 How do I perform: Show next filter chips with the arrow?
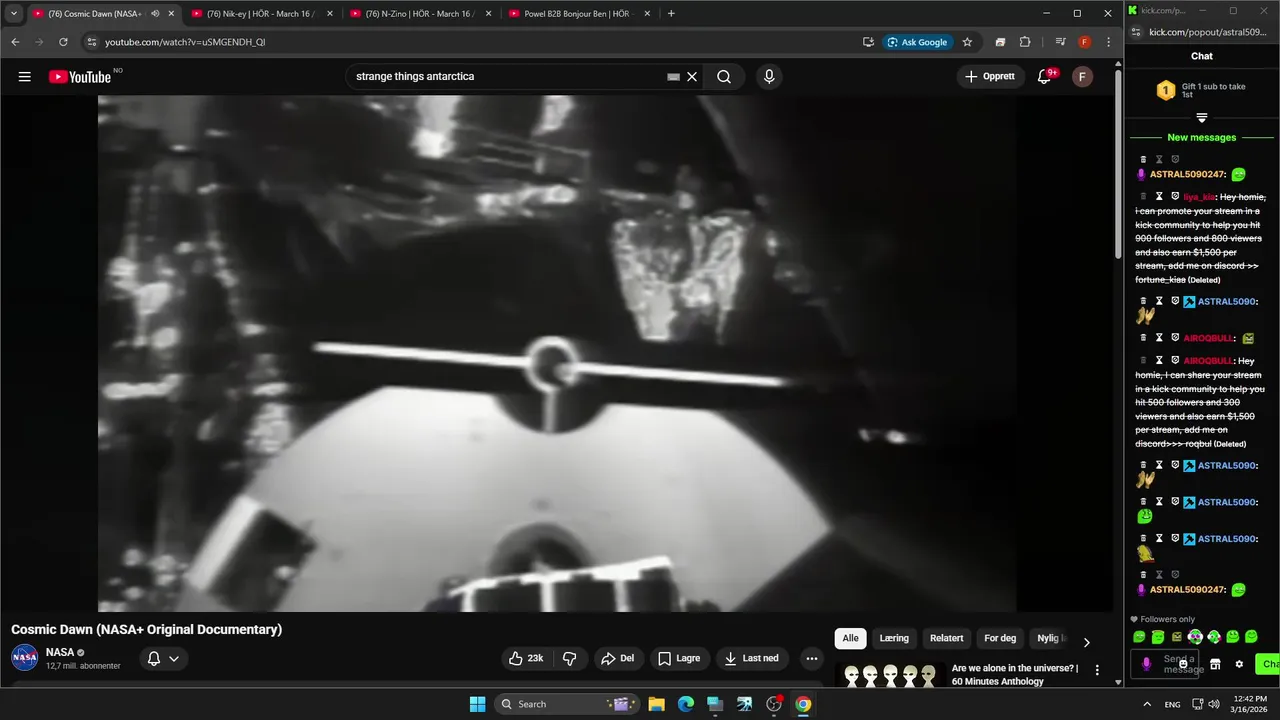1086,642
